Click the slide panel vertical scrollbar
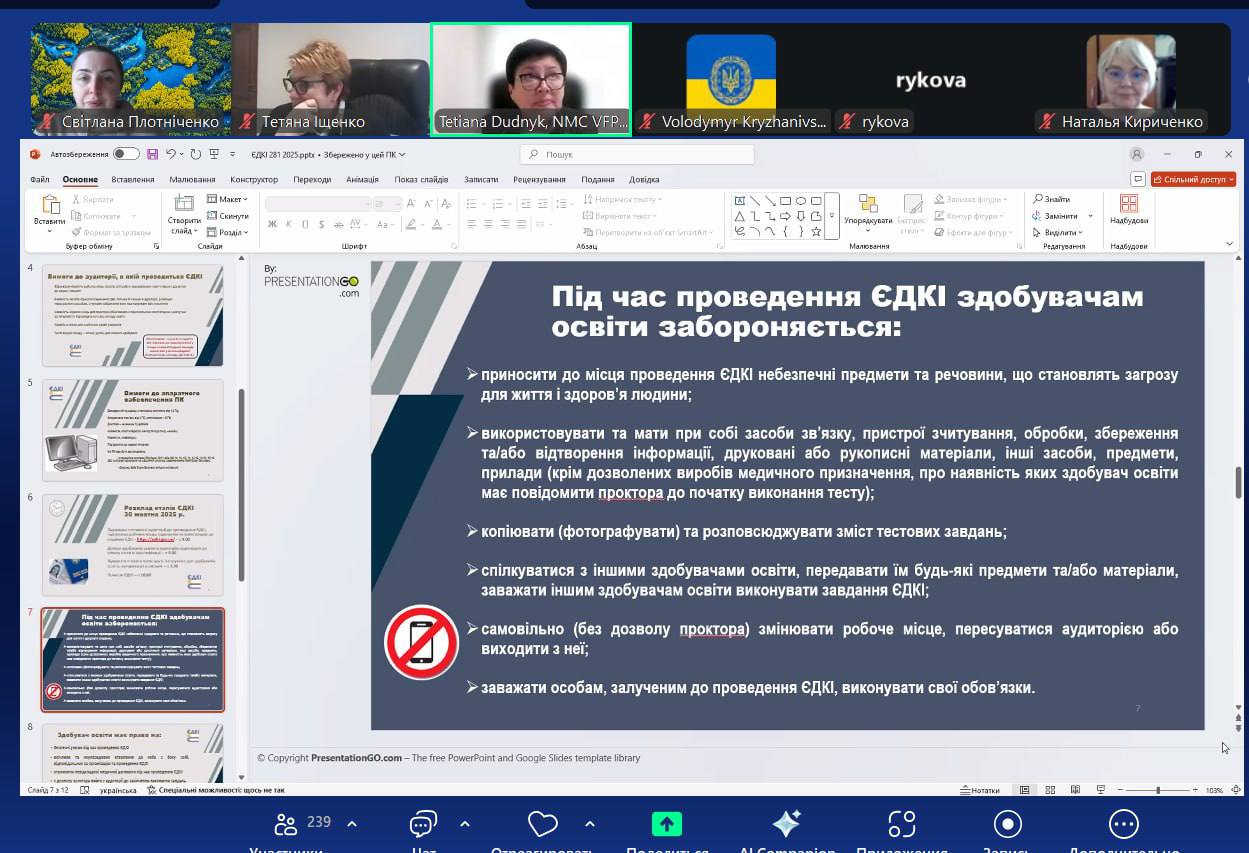1249x853 pixels. (x=241, y=483)
